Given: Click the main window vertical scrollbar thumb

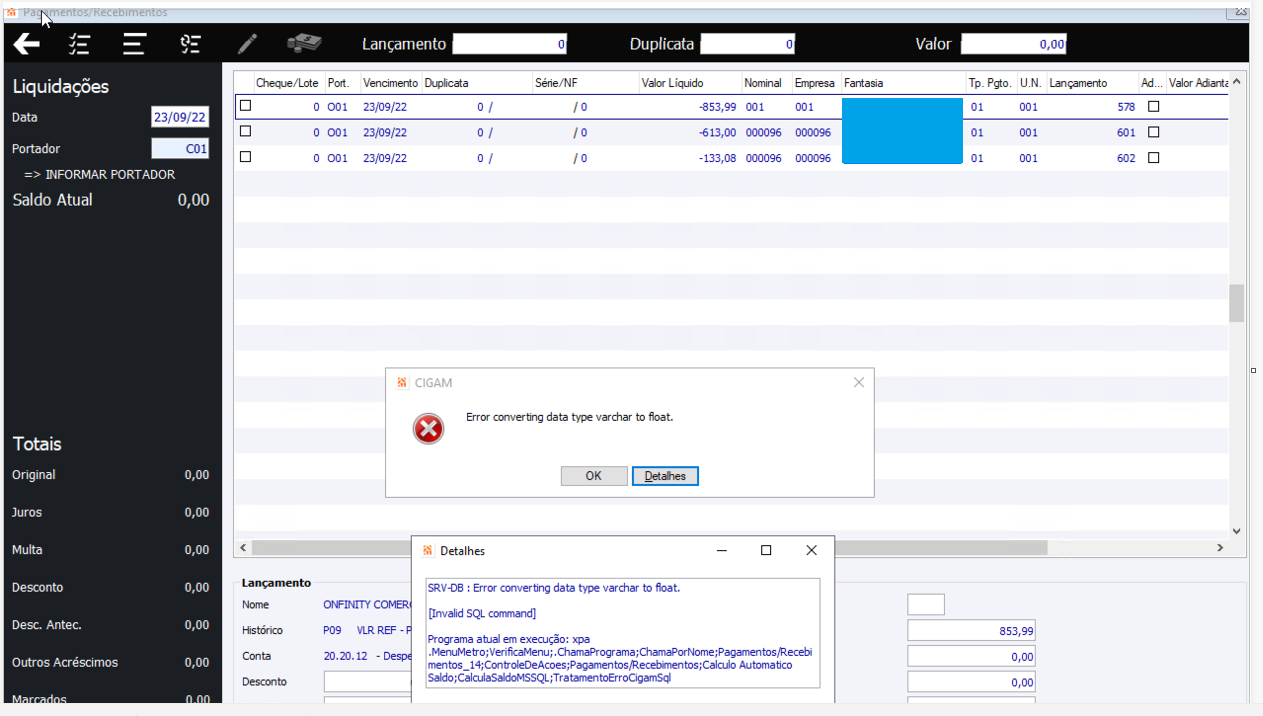Looking at the screenshot, I should point(1237,303).
